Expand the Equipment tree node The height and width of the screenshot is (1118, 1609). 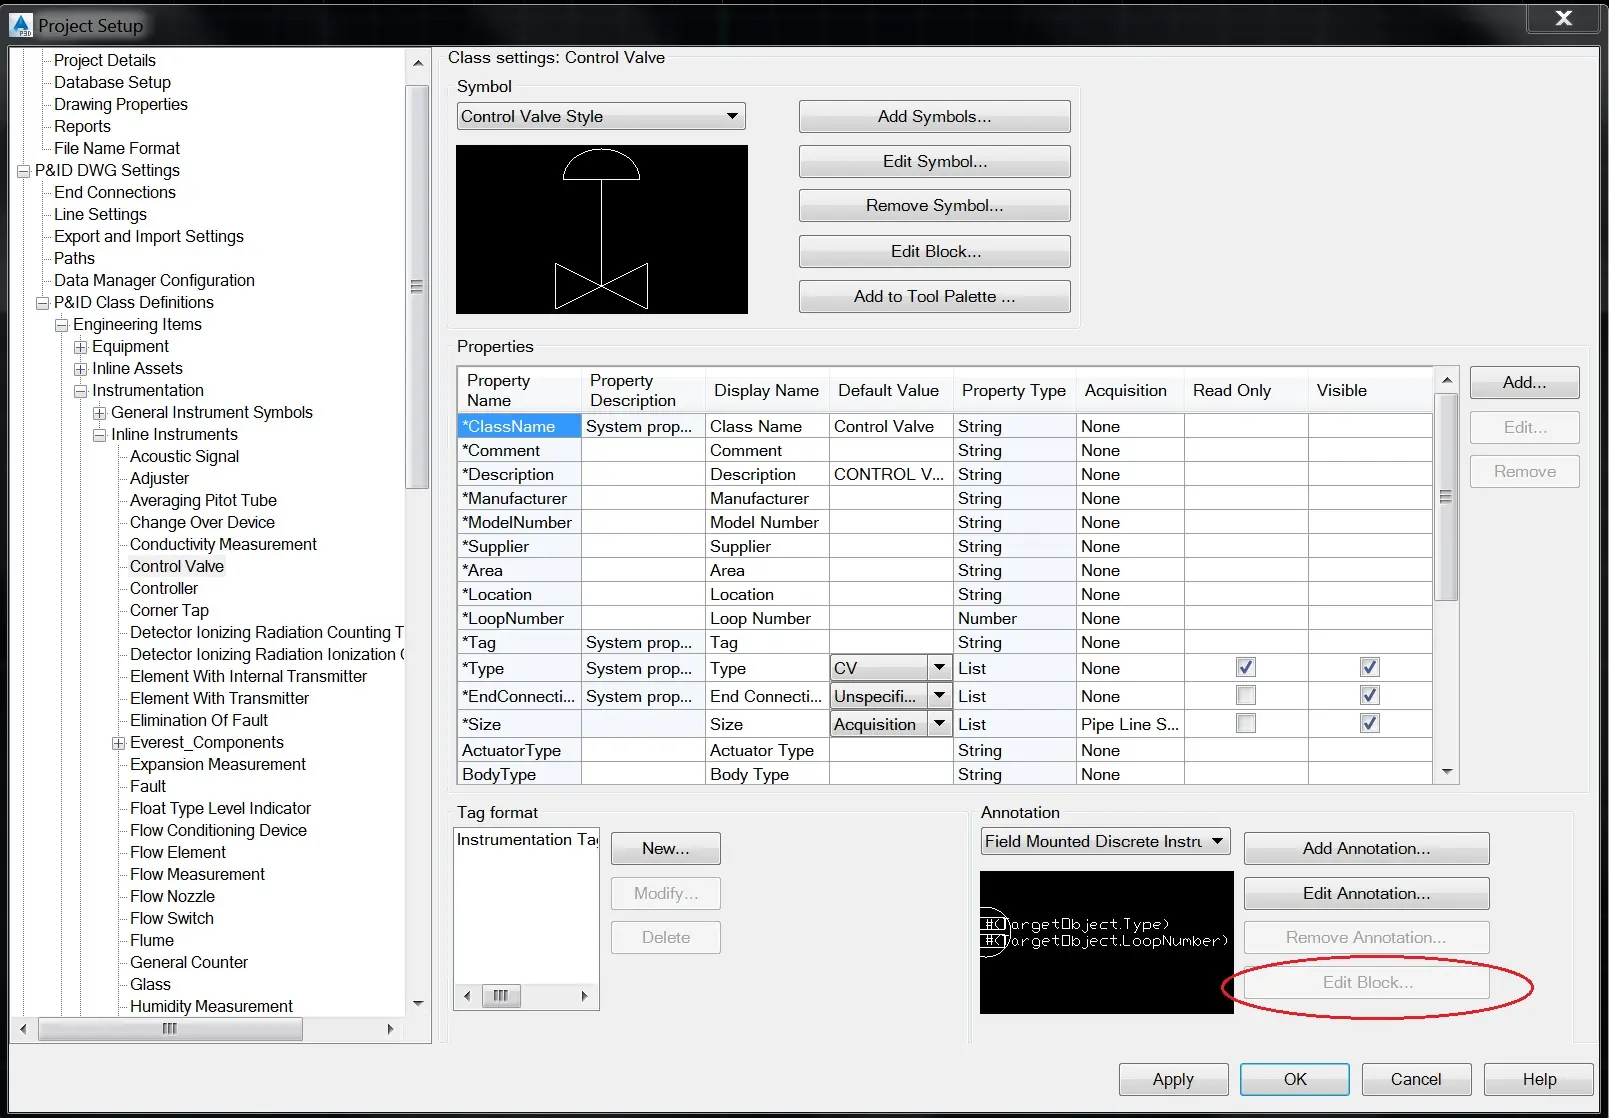[80, 347]
